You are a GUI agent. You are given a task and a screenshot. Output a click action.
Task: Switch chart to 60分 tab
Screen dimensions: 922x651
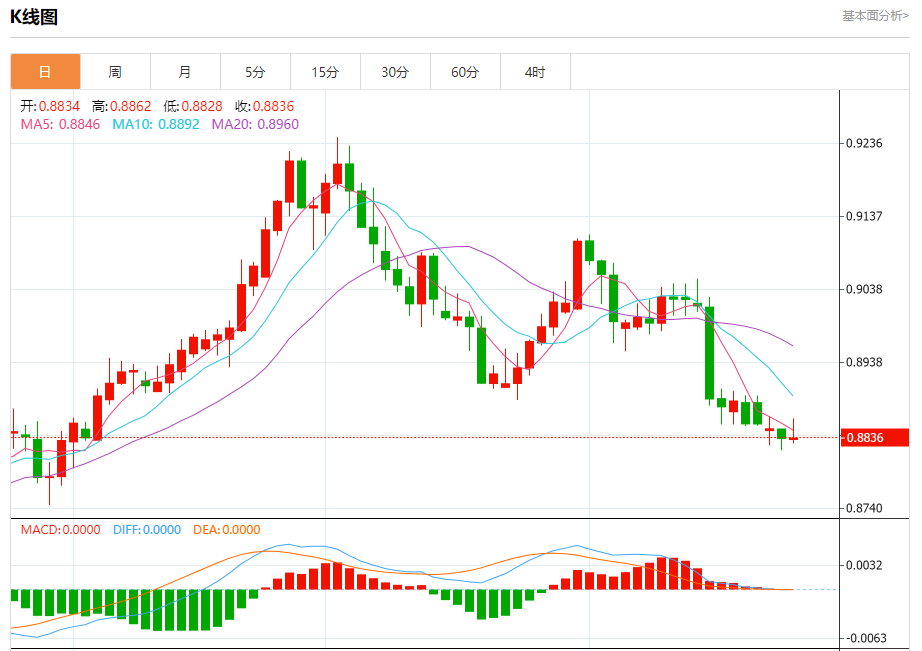pos(465,72)
